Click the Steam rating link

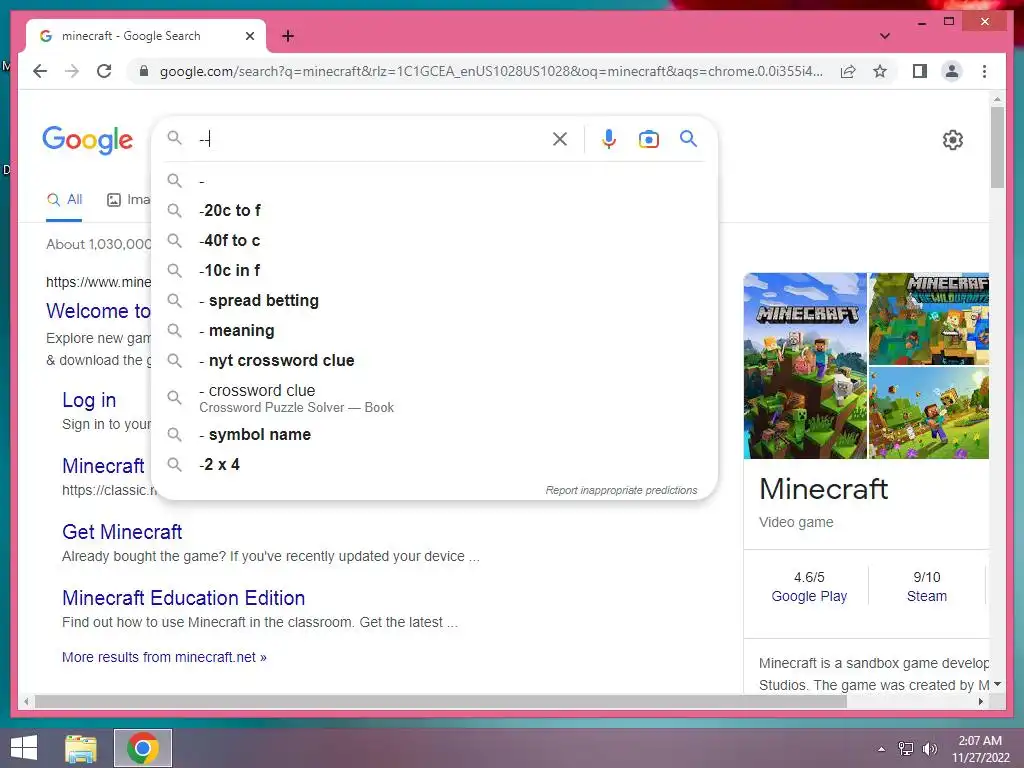click(x=927, y=596)
